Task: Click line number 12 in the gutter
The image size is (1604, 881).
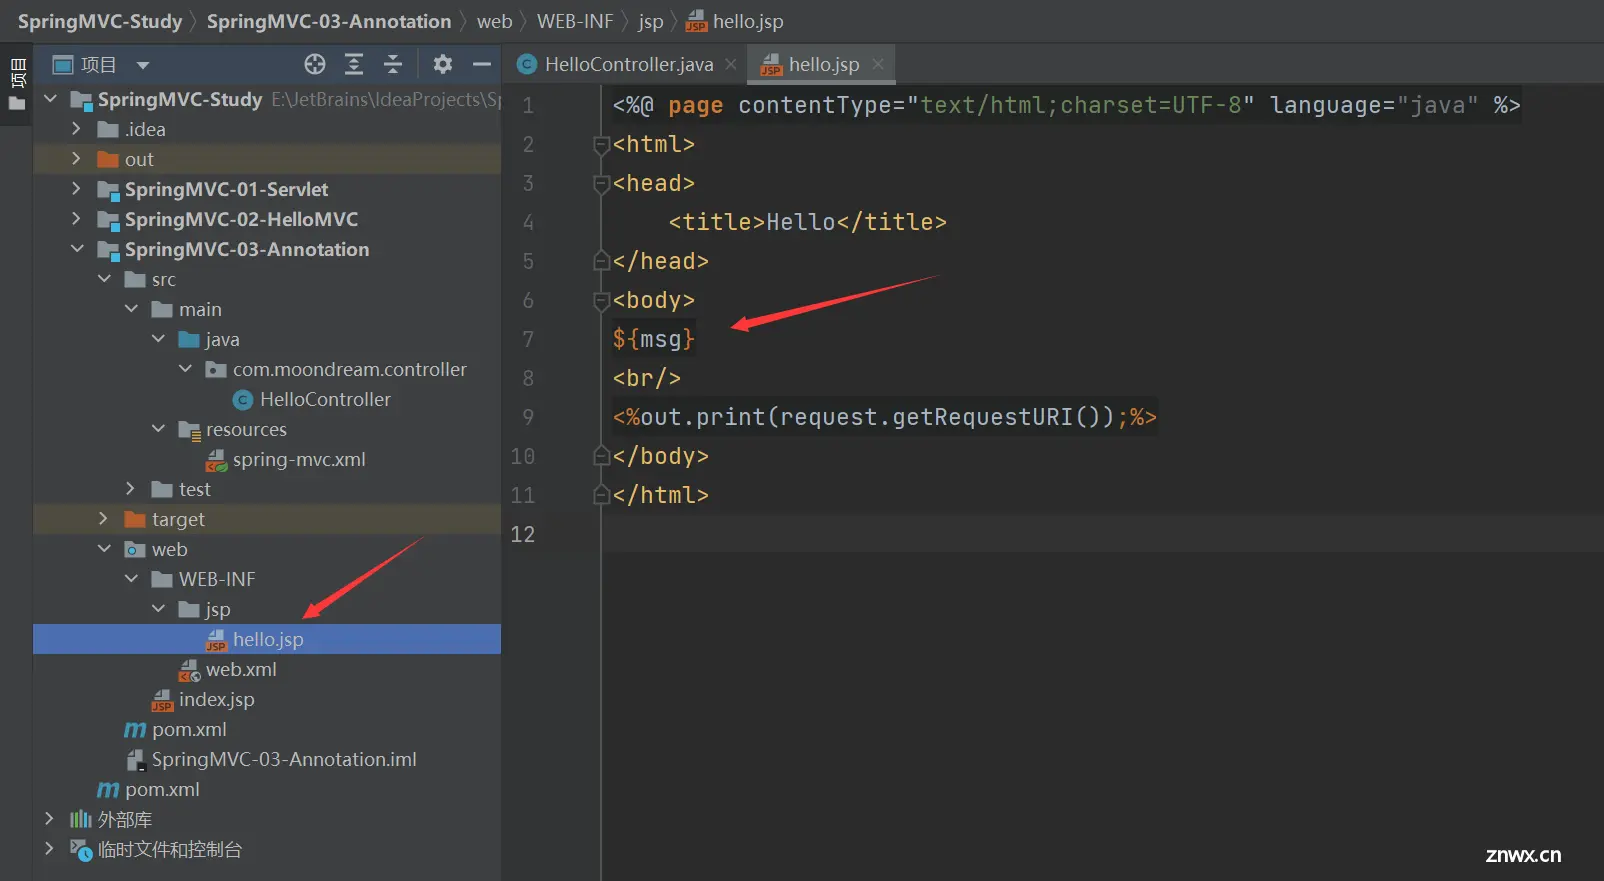Action: [x=523, y=534]
